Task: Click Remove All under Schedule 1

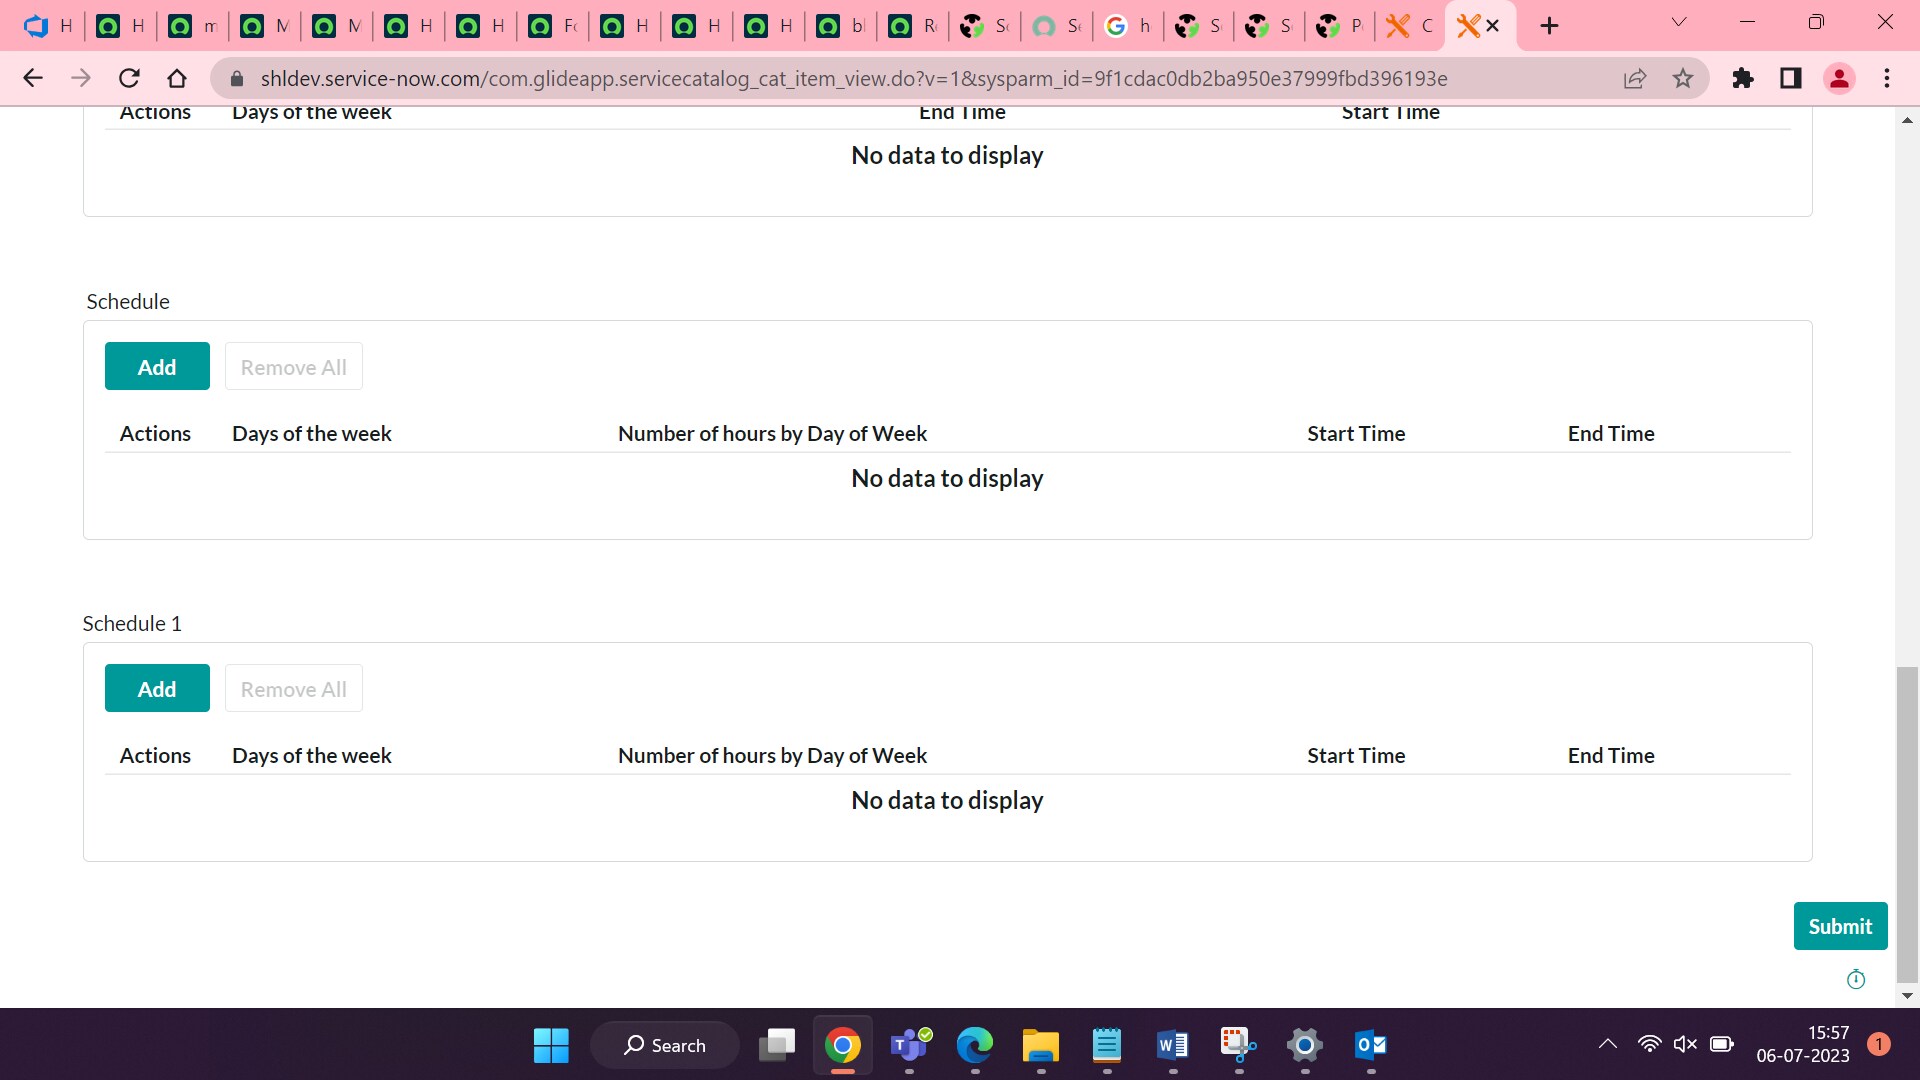Action: [293, 688]
